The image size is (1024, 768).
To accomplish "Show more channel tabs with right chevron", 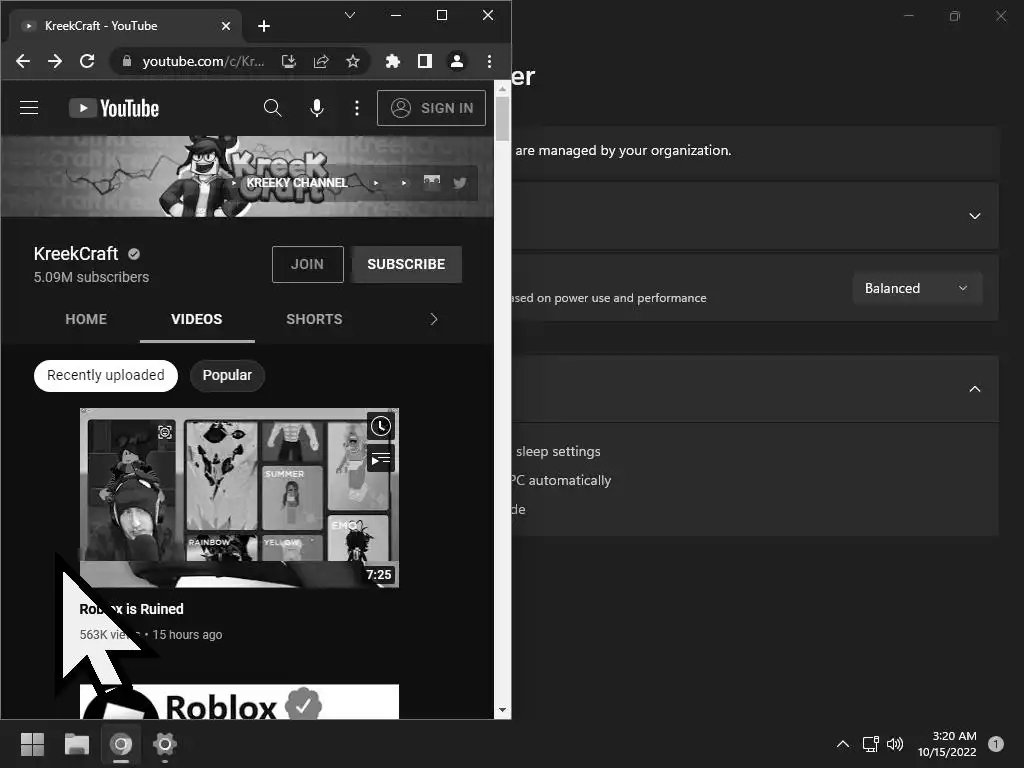I will pos(434,319).
